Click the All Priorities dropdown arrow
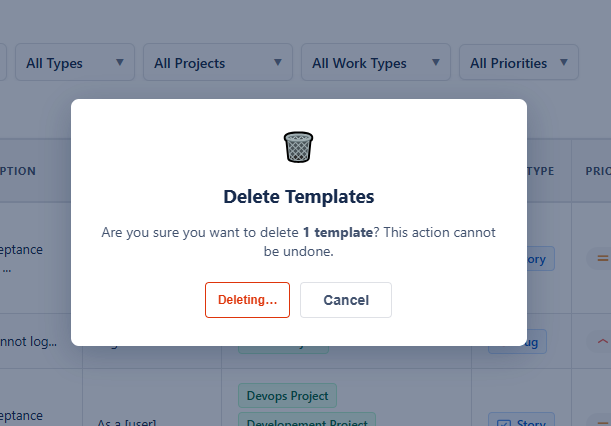 coord(564,62)
